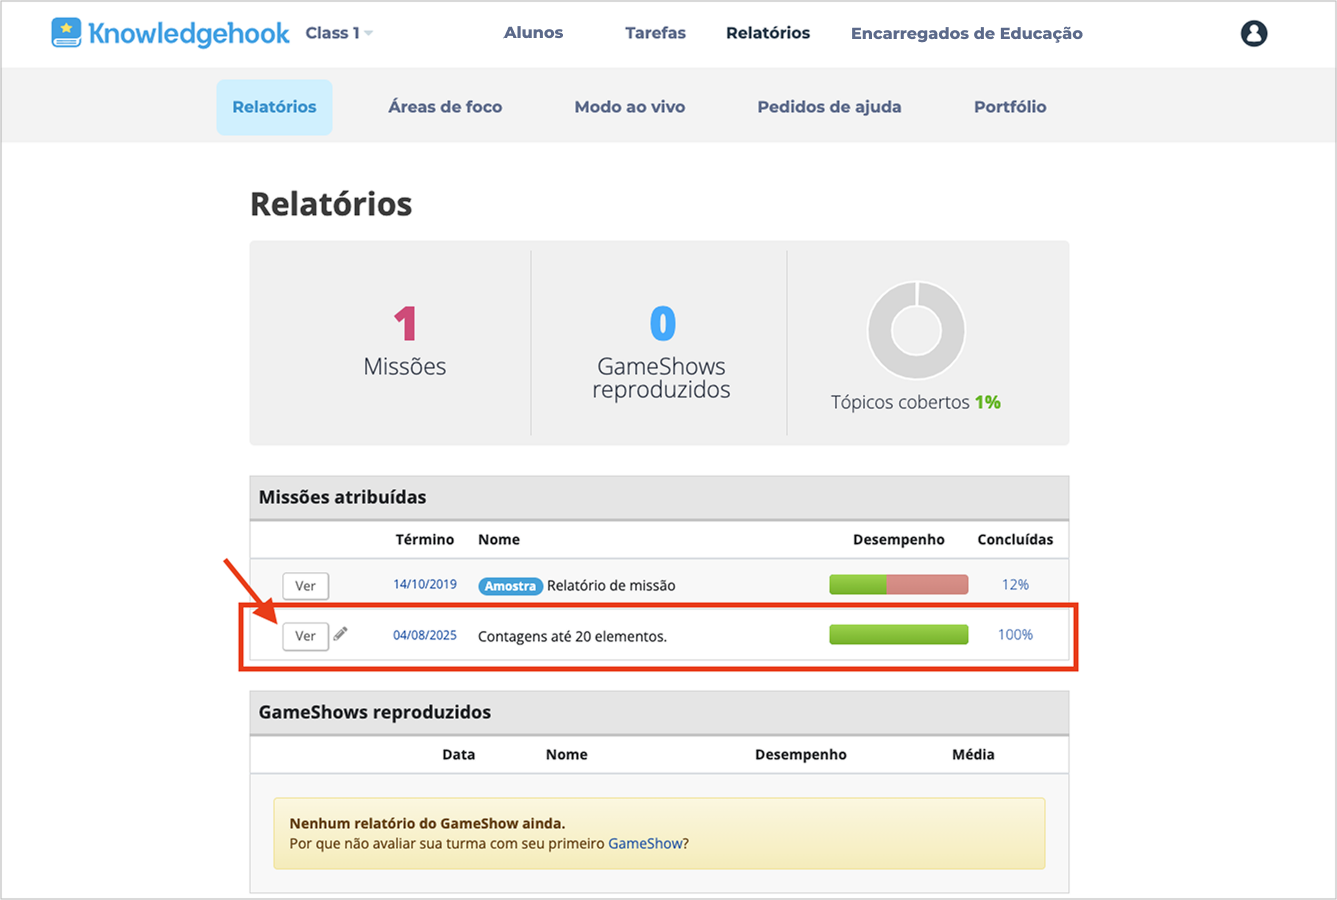
Task: Click Contagens até 20 elementos text
Action: tap(572, 636)
